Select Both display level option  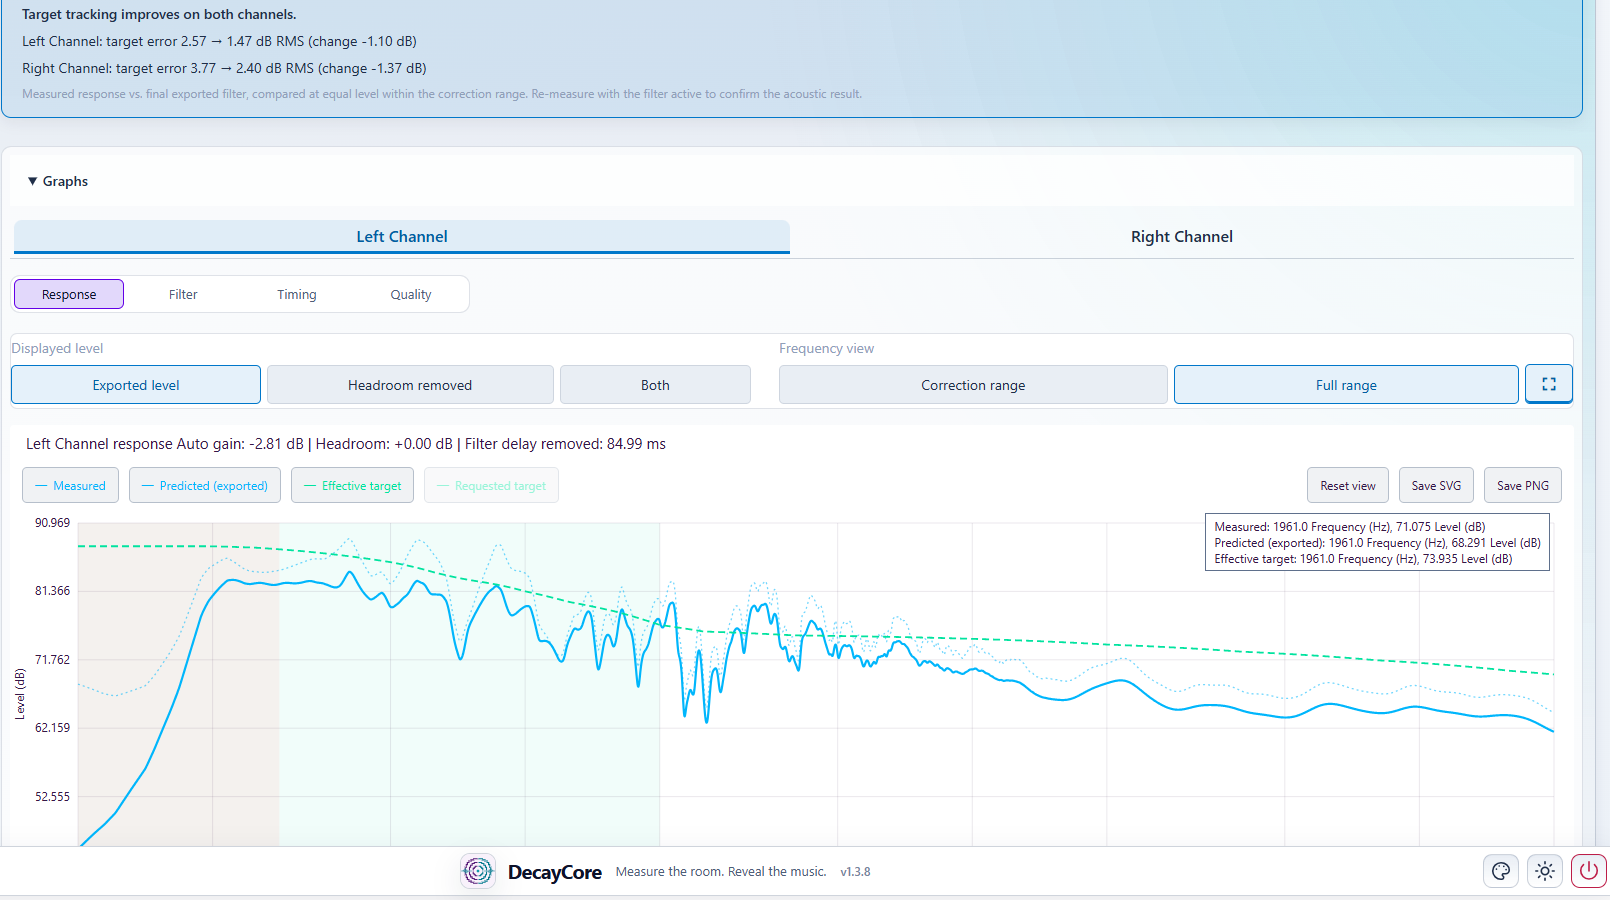coord(655,385)
